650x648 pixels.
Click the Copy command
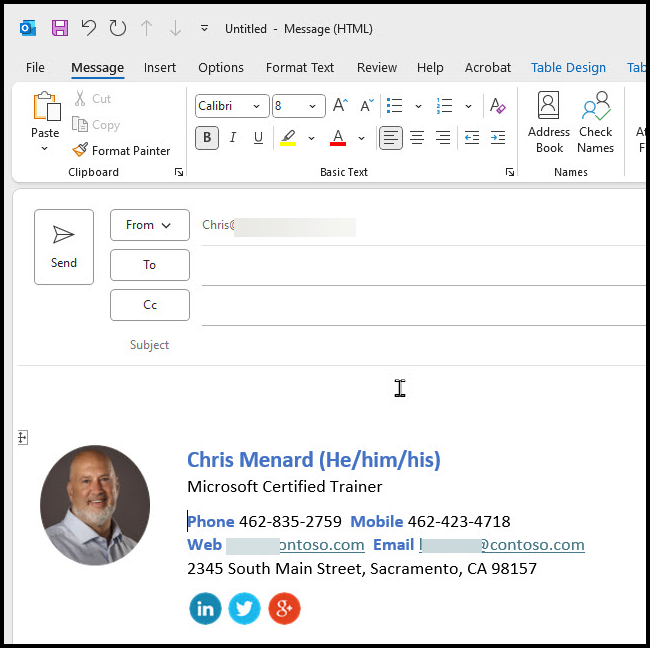click(x=96, y=124)
